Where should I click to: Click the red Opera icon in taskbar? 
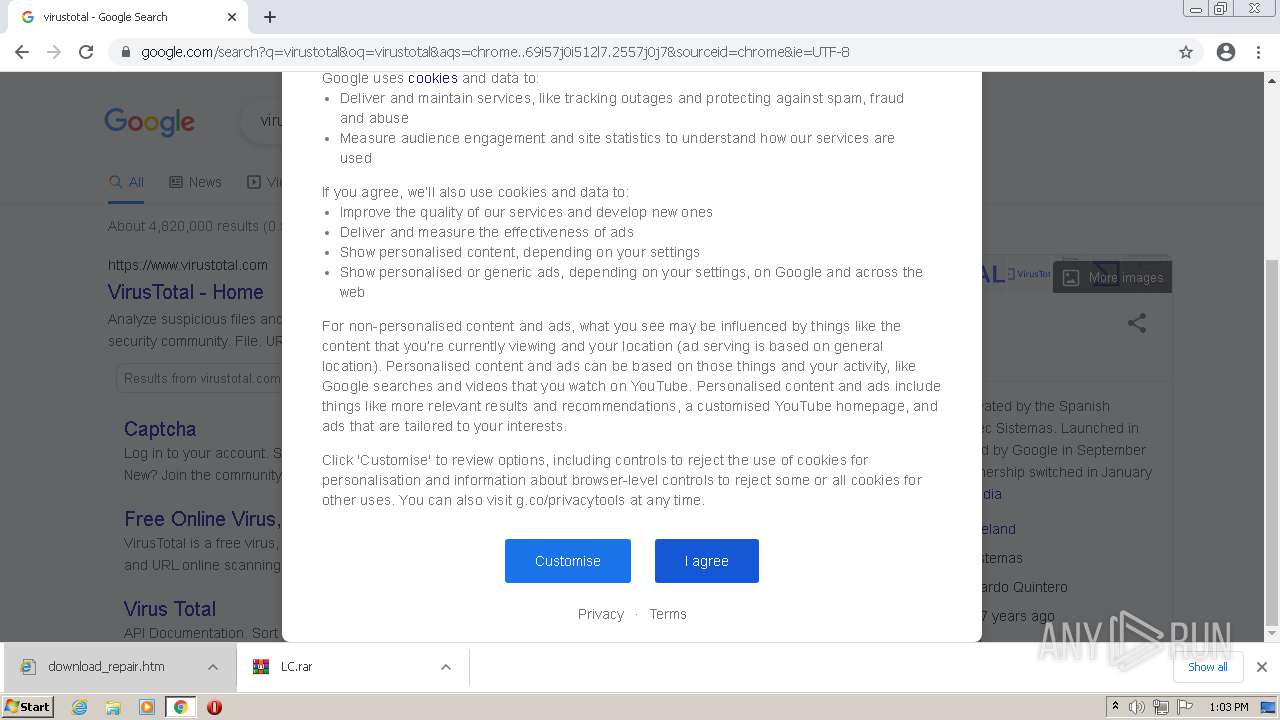pos(214,707)
